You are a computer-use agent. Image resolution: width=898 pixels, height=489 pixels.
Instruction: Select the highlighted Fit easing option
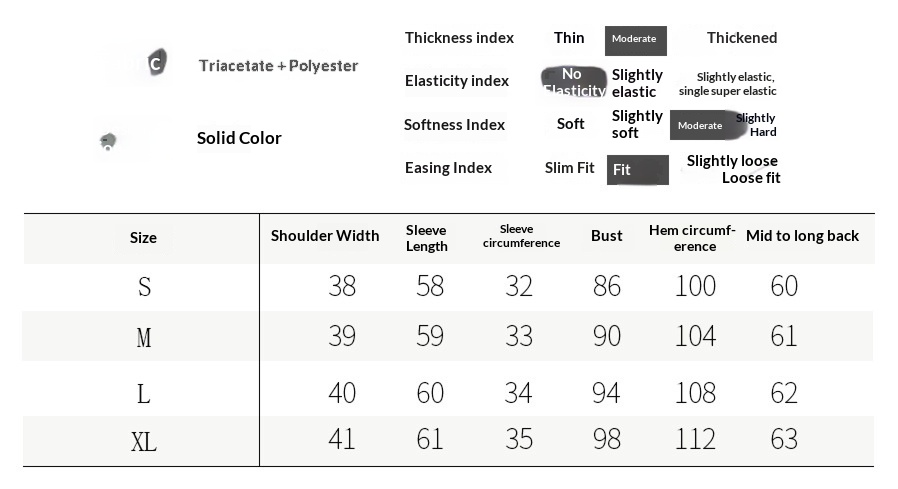[x=637, y=170]
